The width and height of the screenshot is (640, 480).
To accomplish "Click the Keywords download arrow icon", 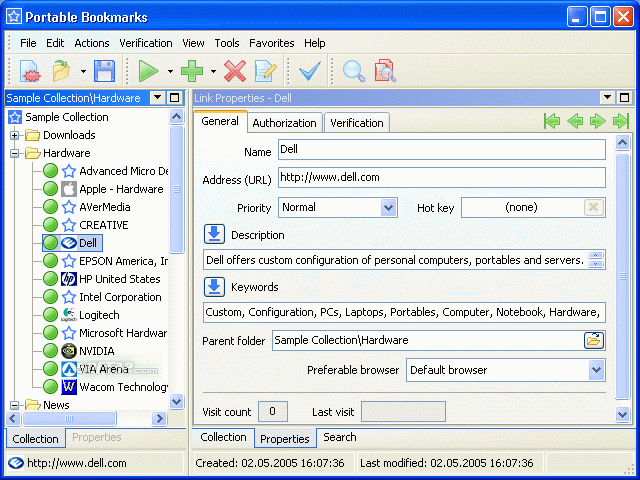I will tap(214, 287).
